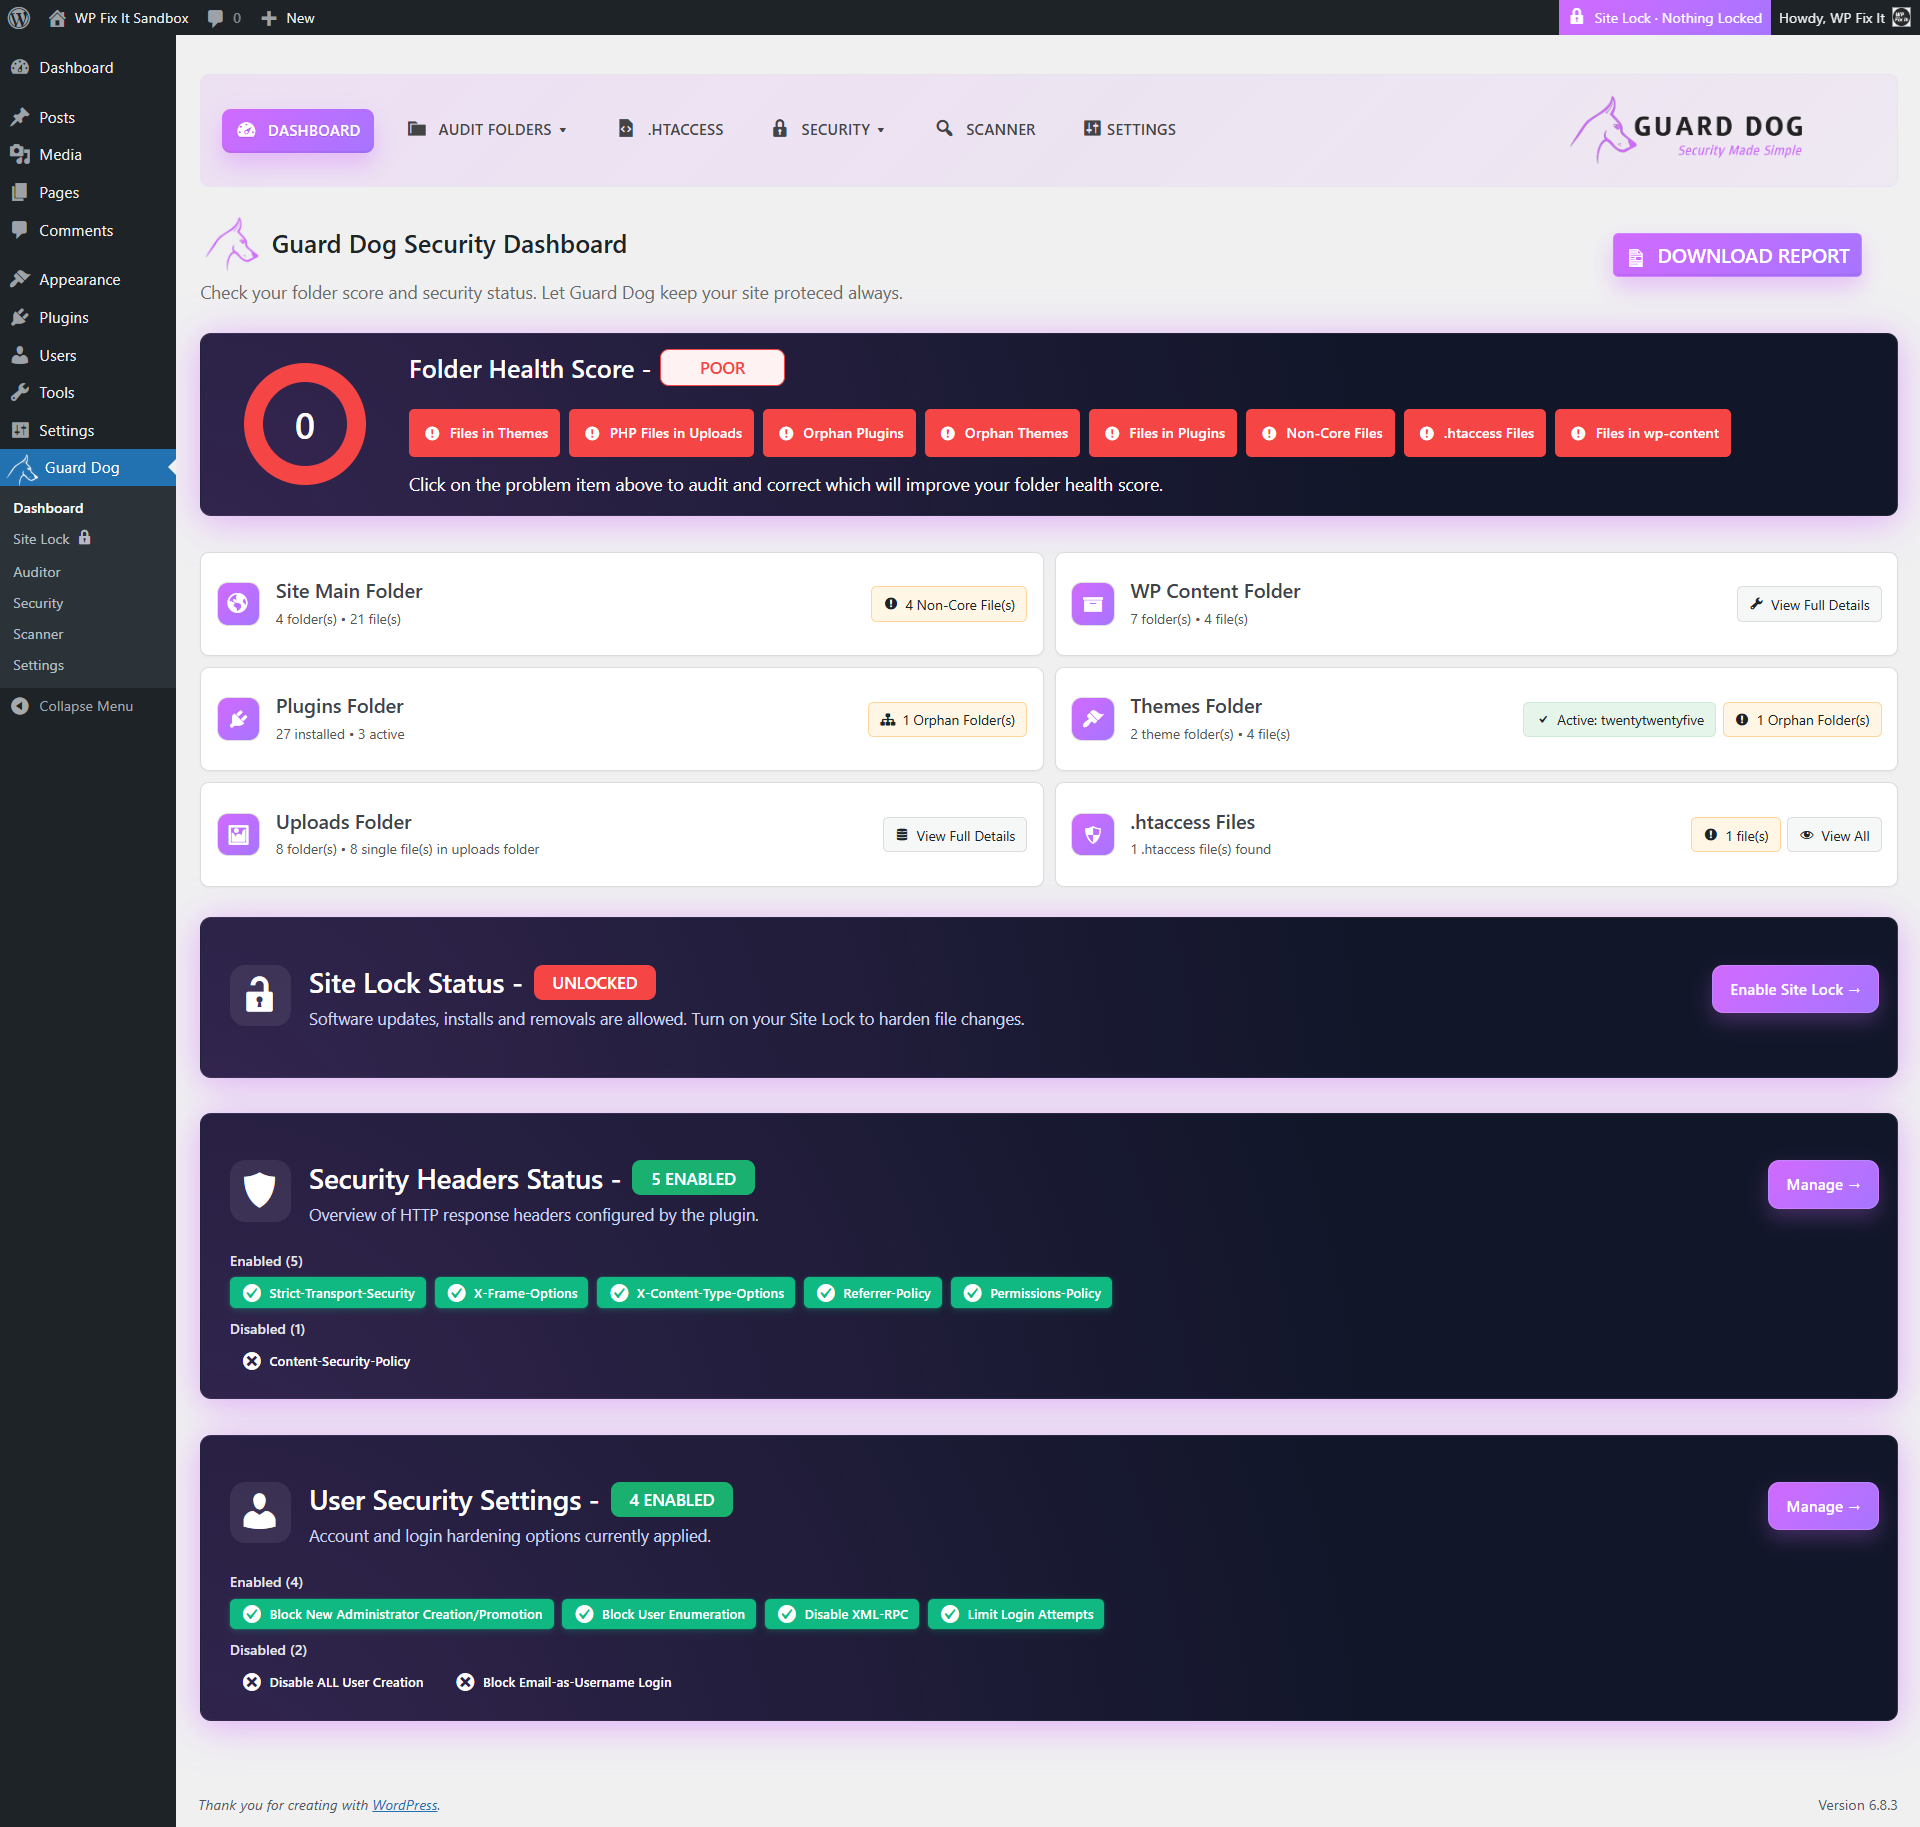This screenshot has width=1920, height=1827.
Task: Click the Site Main Folder globe icon
Action: pos(238,604)
